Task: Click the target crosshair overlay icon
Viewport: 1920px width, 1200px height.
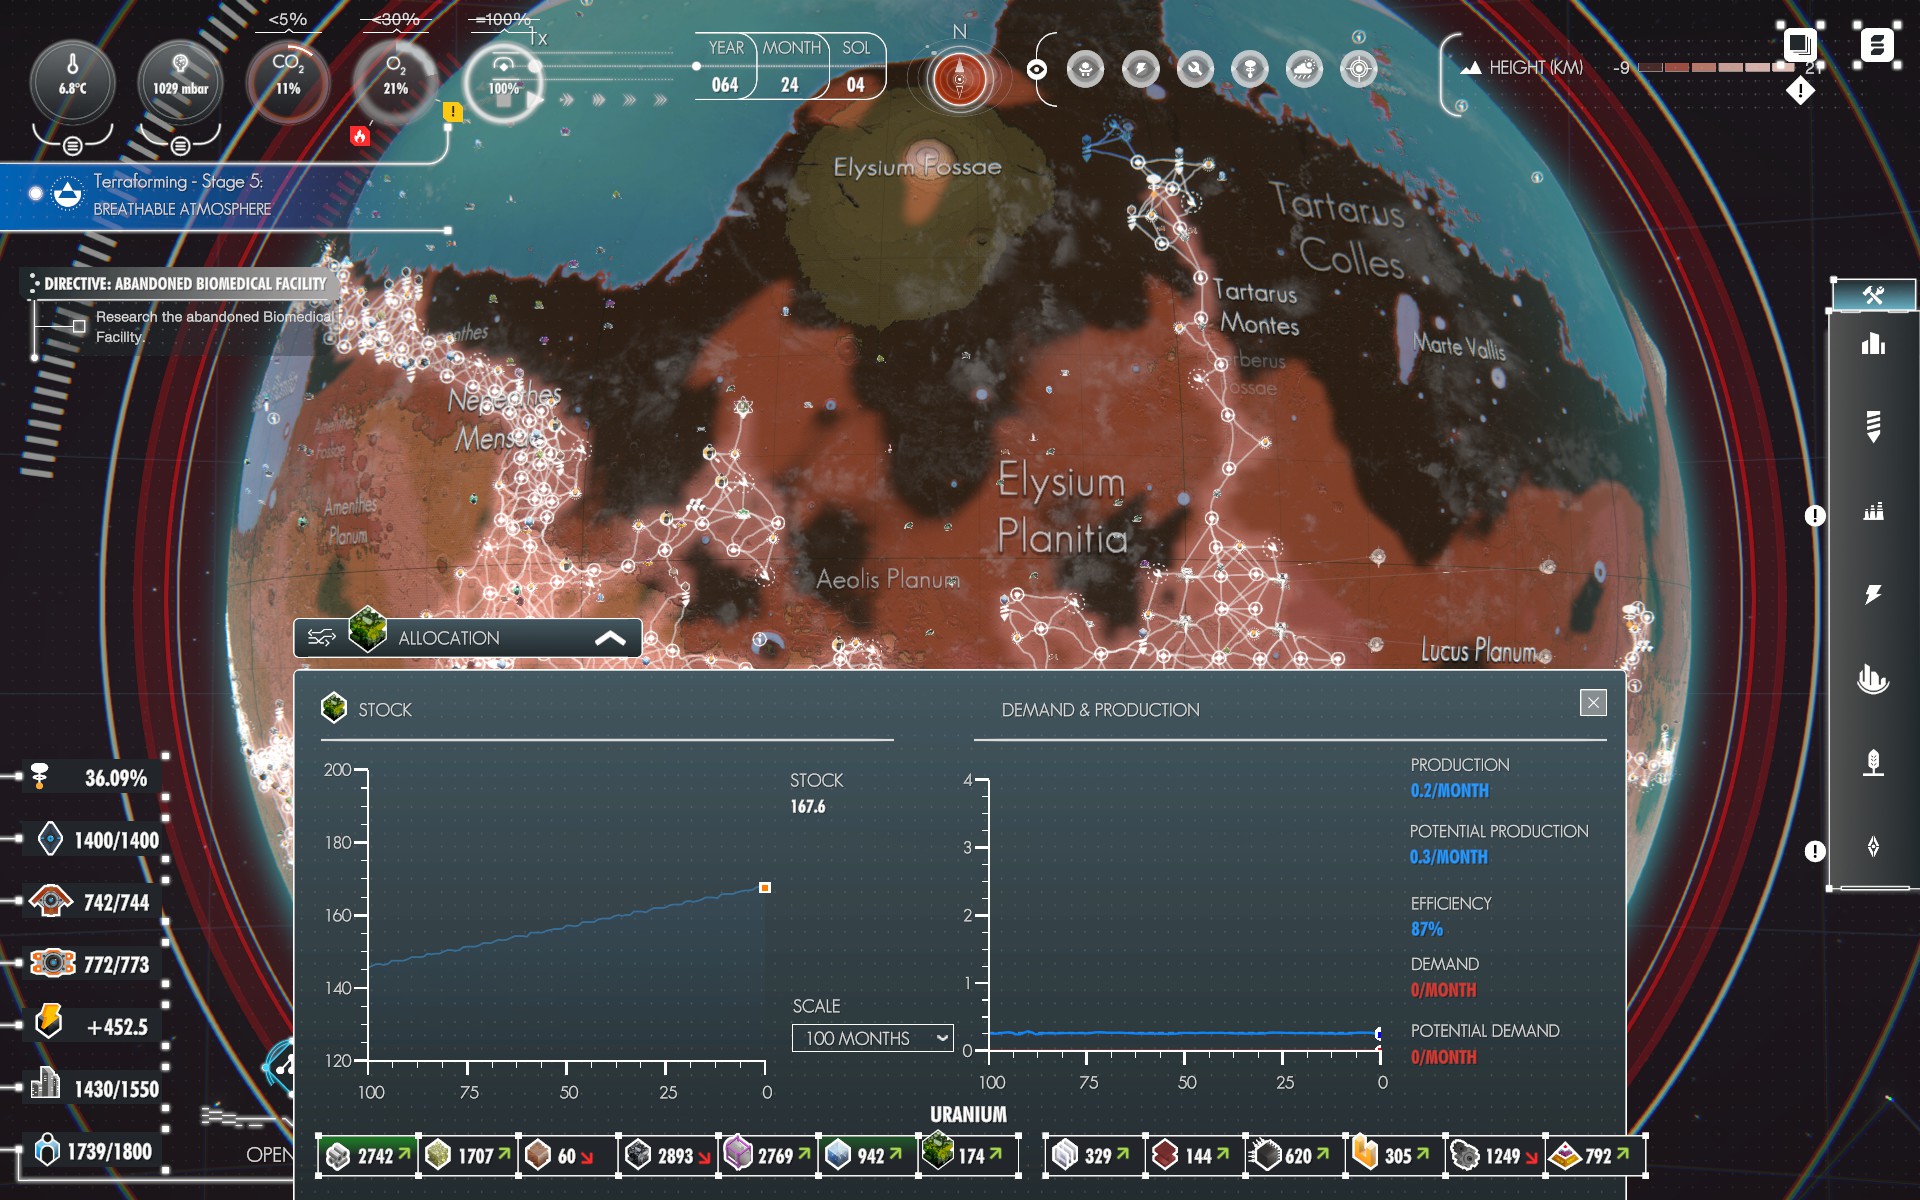Action: [x=1358, y=69]
